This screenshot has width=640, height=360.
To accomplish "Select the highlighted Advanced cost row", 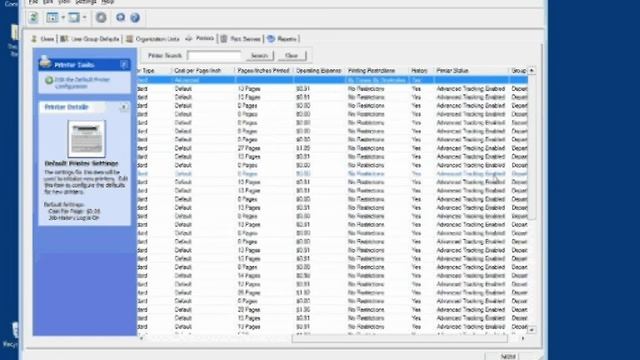I will click(x=333, y=80).
